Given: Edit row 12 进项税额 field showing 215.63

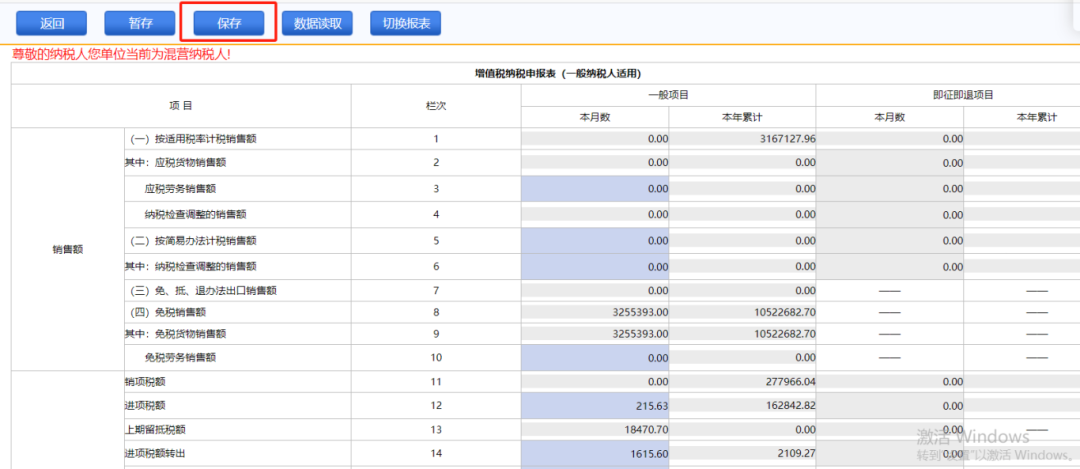Looking at the screenshot, I should click(595, 406).
